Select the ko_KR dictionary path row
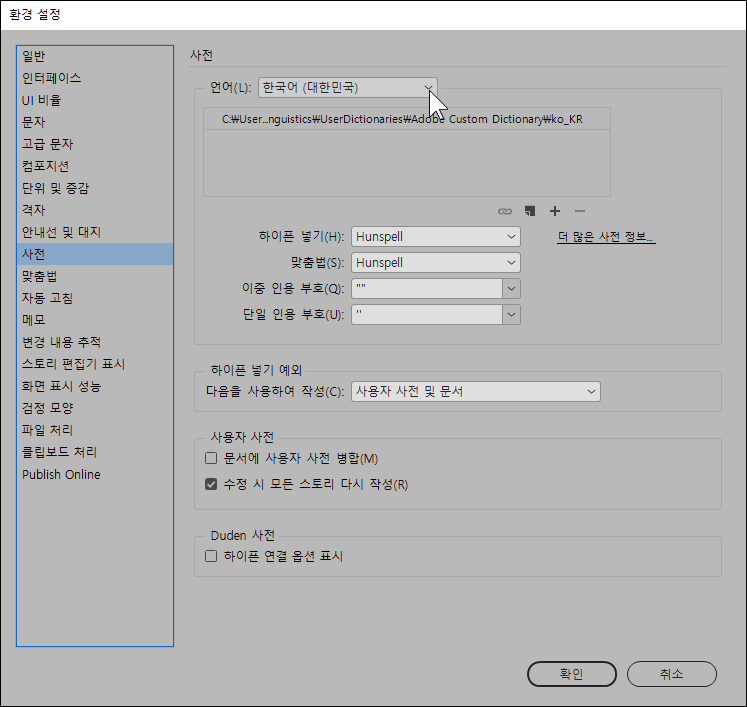Viewport: 747px width, 707px height. (407, 119)
